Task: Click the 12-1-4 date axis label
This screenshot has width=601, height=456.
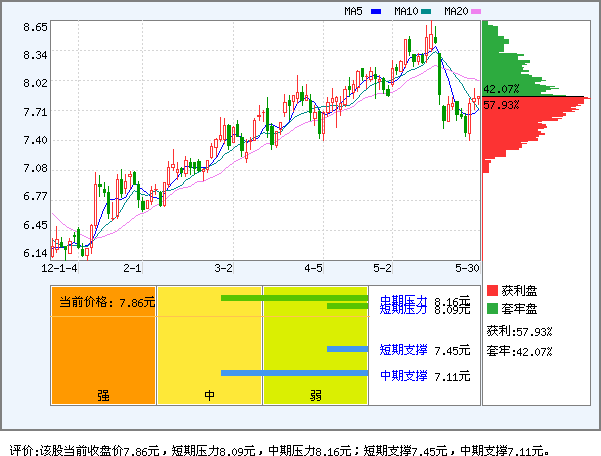Action: (59, 268)
